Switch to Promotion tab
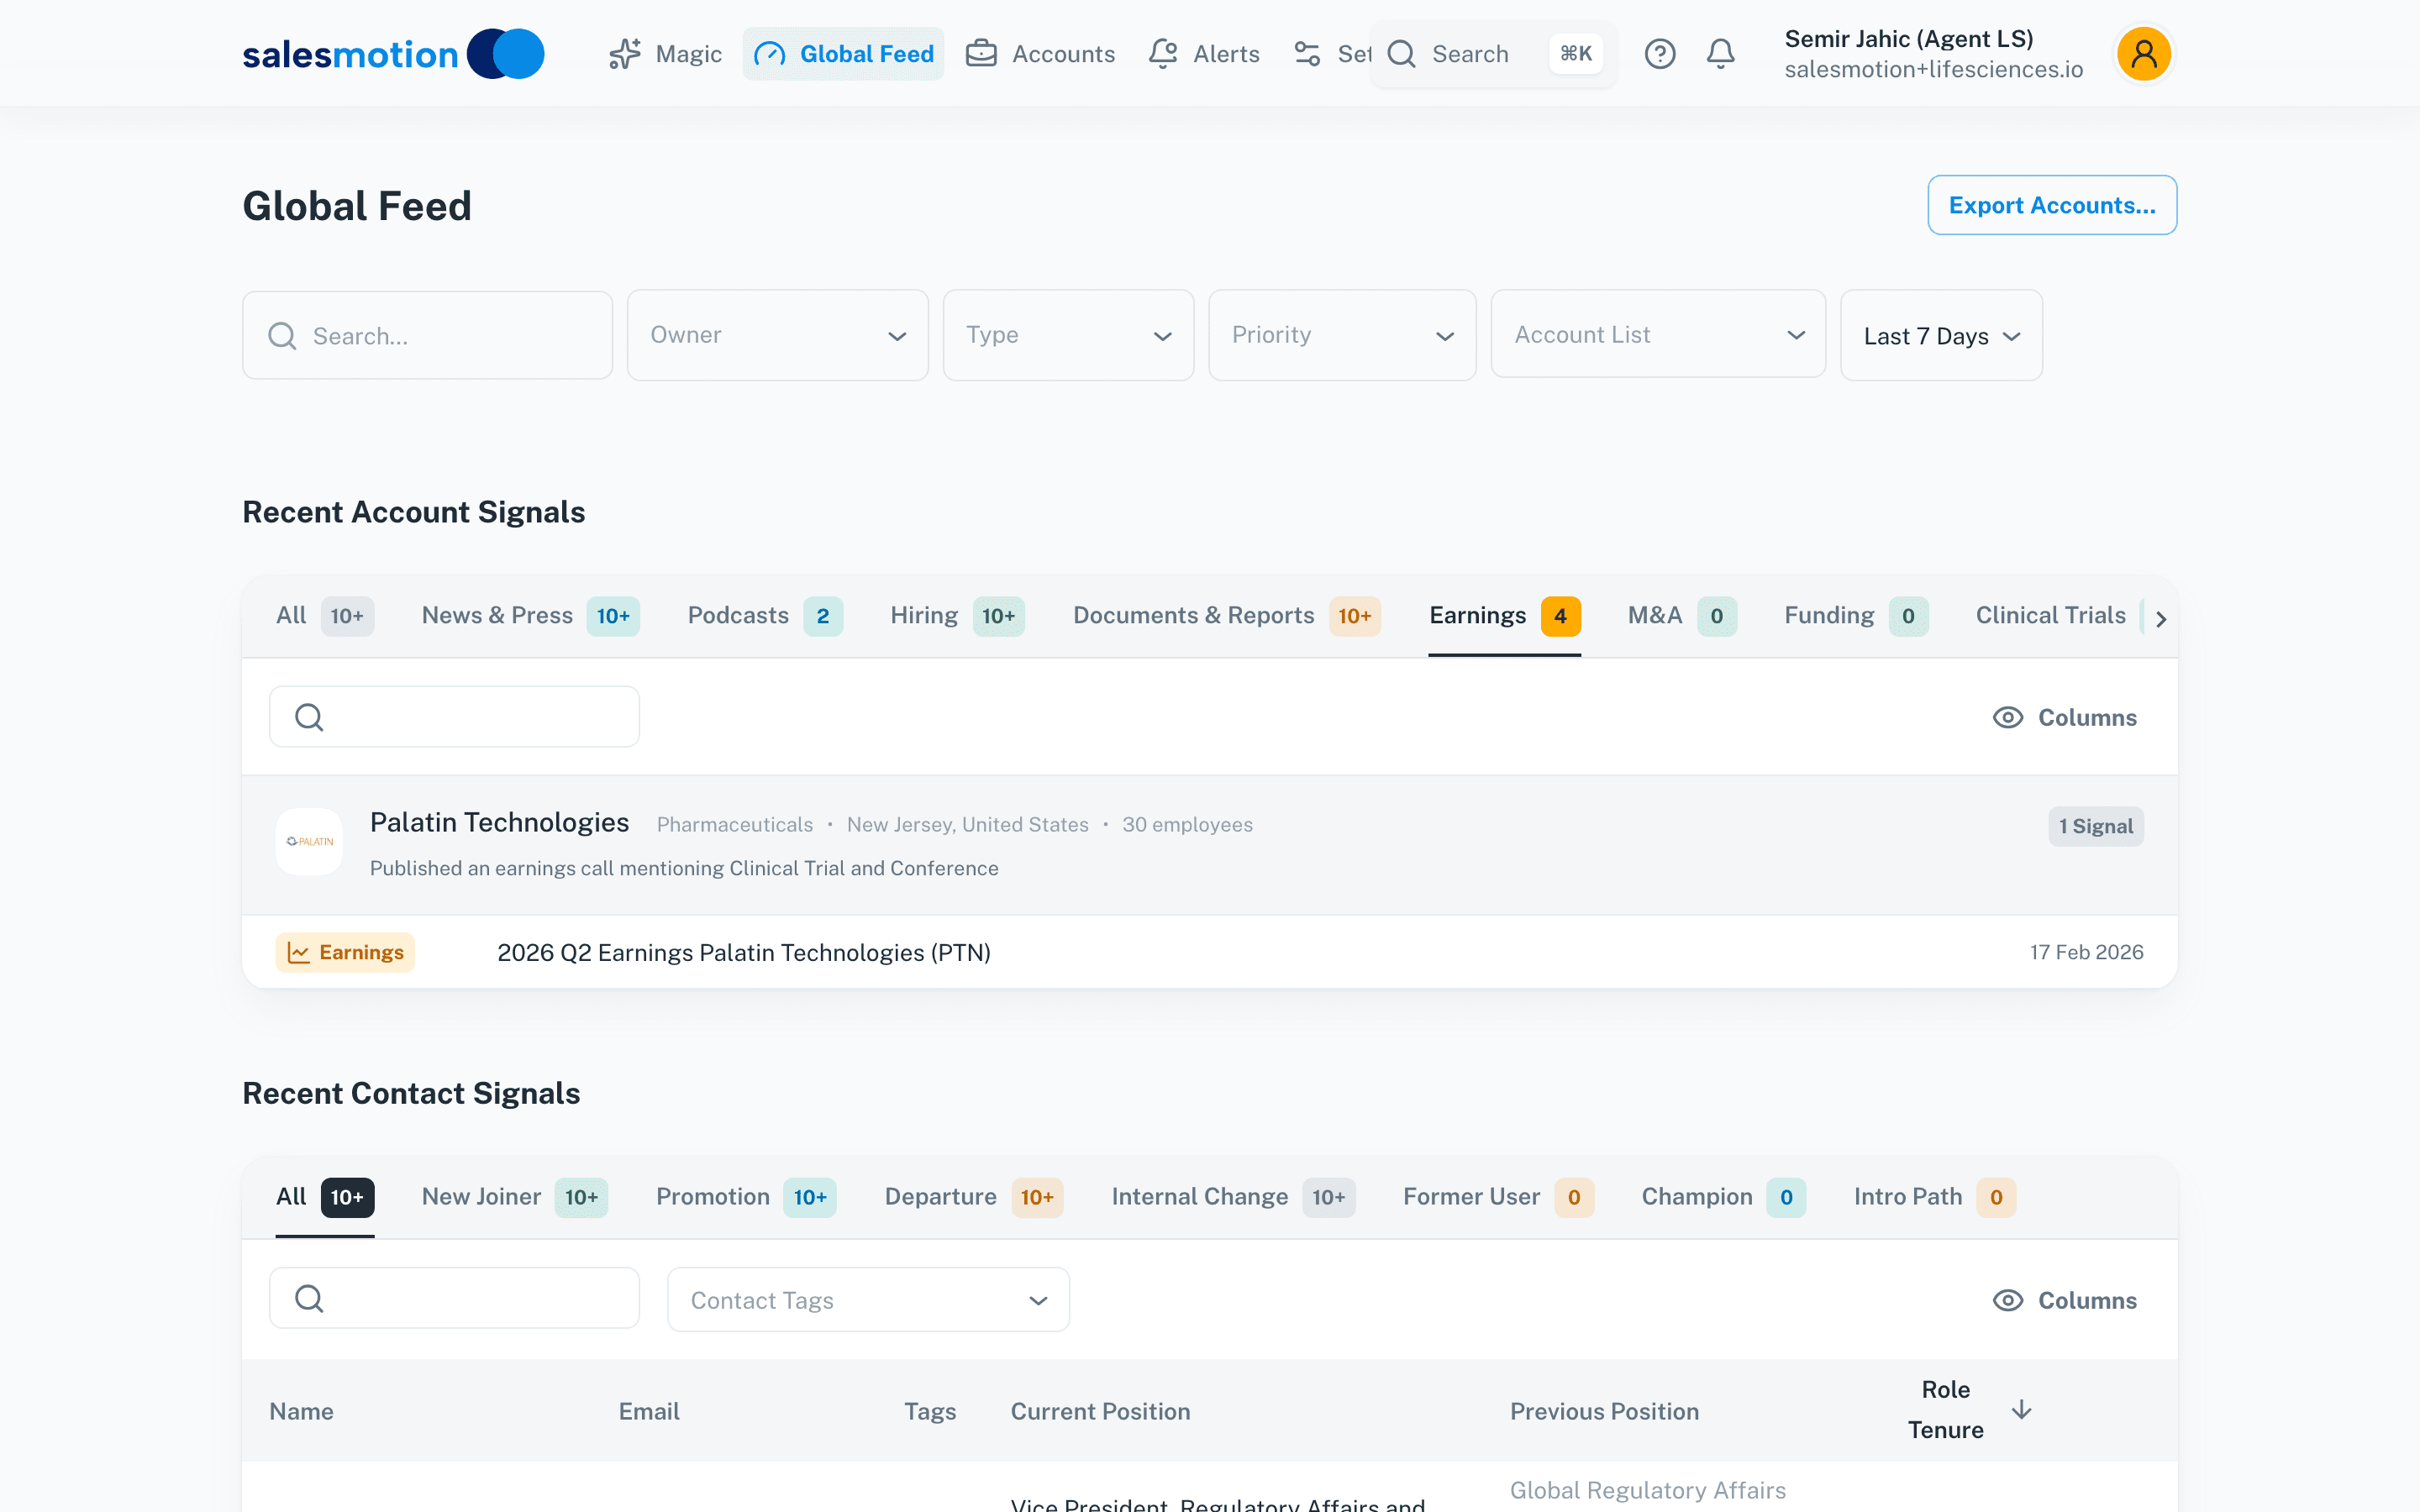Viewport: 2420px width, 1512px height. [746, 1197]
